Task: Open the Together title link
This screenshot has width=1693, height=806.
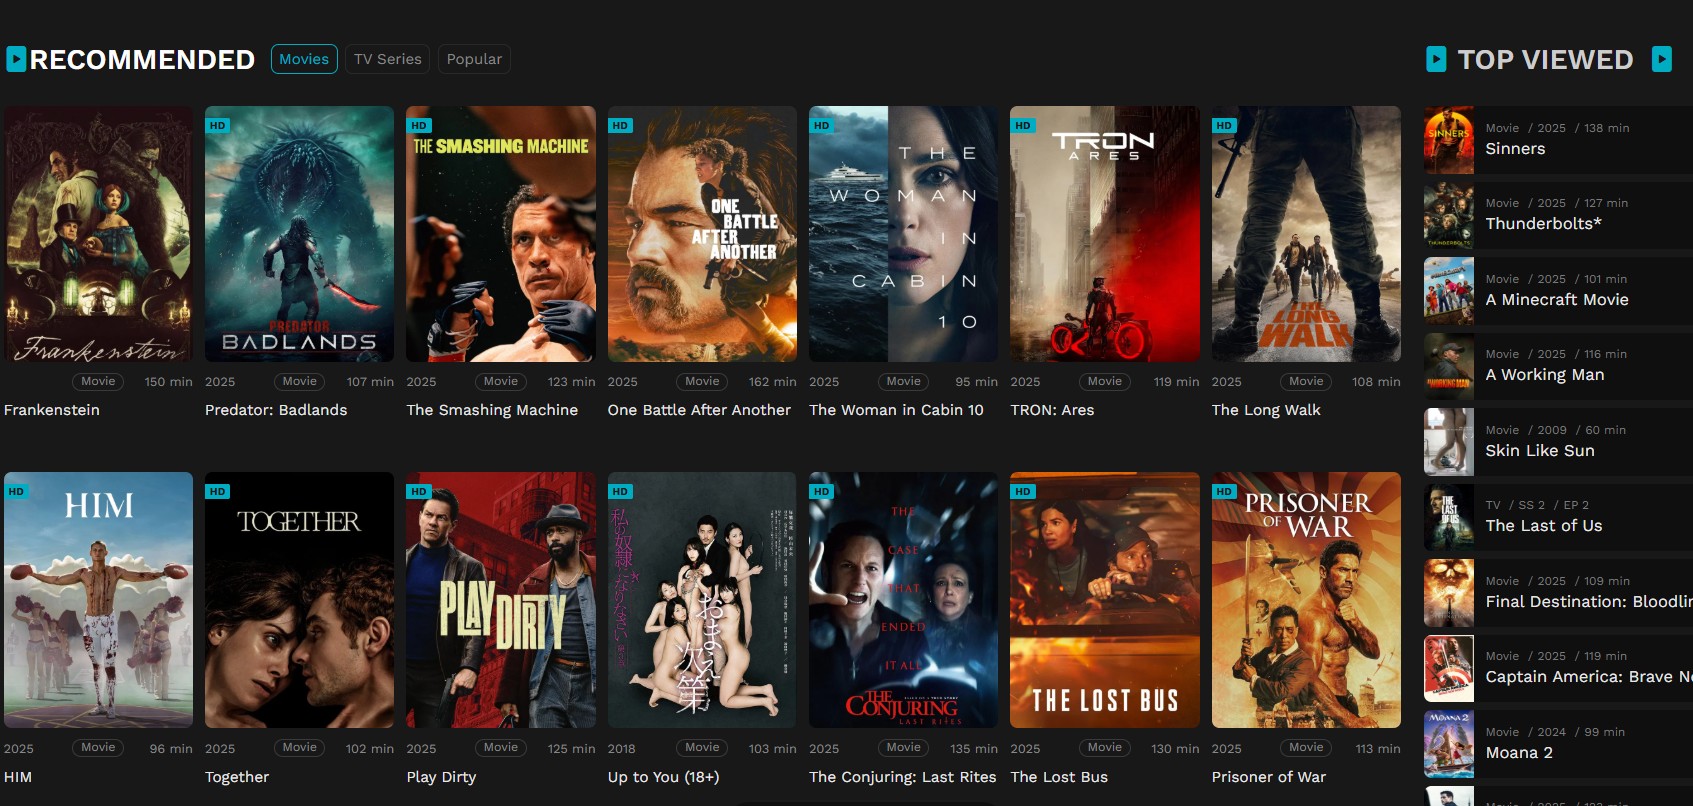Action: [237, 777]
